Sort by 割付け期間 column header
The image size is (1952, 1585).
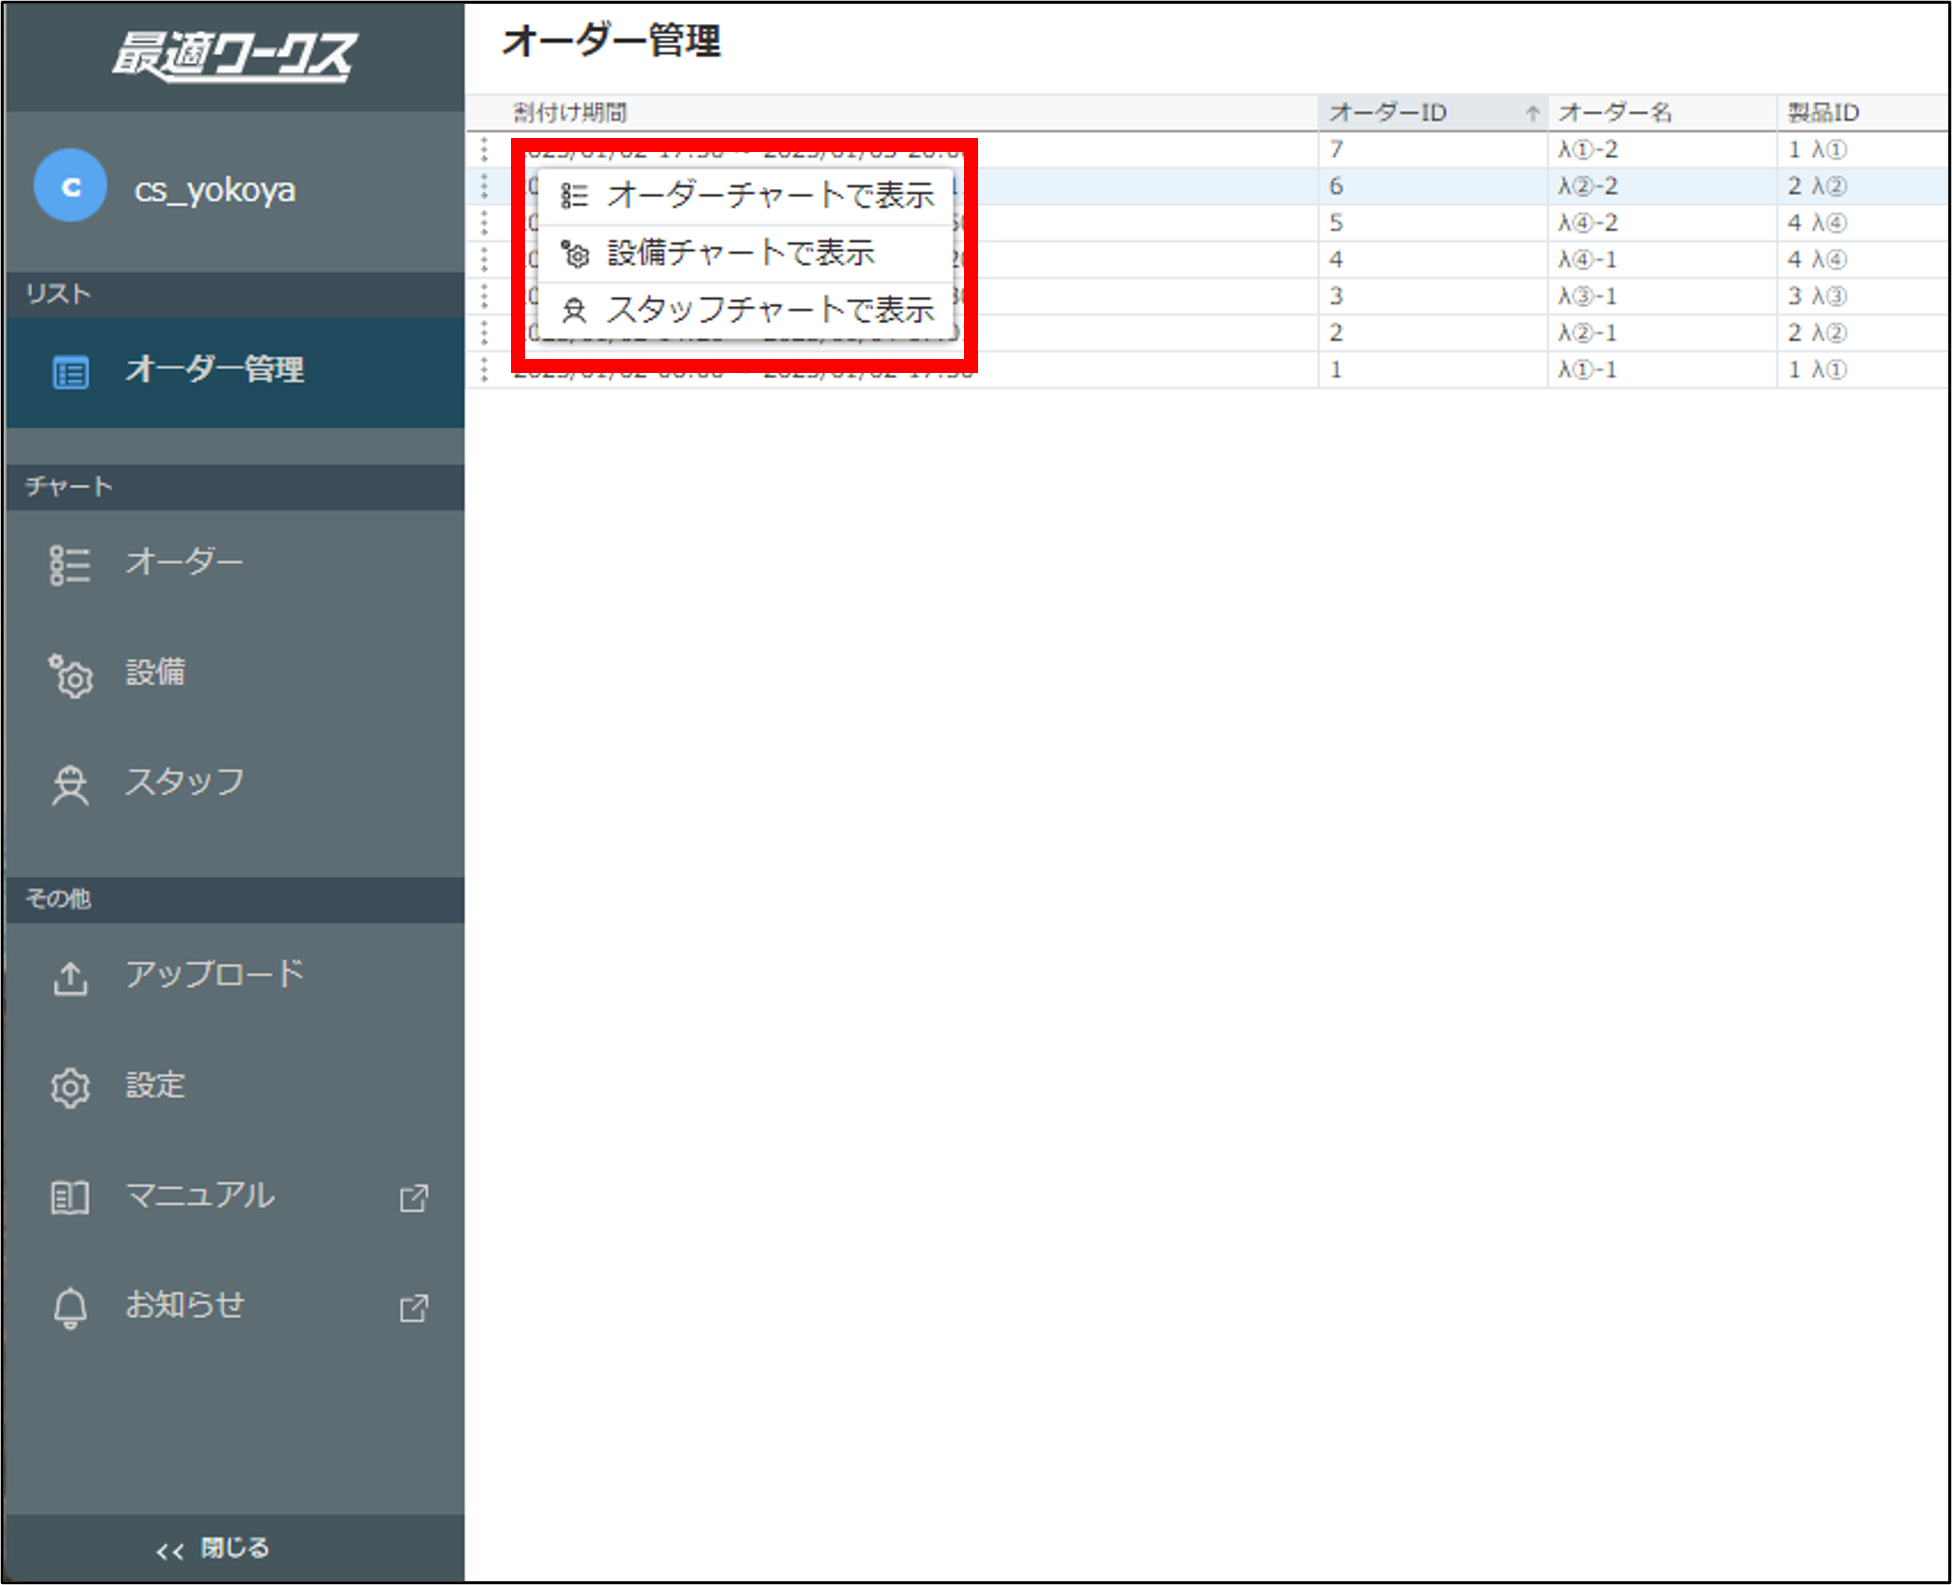(892, 113)
